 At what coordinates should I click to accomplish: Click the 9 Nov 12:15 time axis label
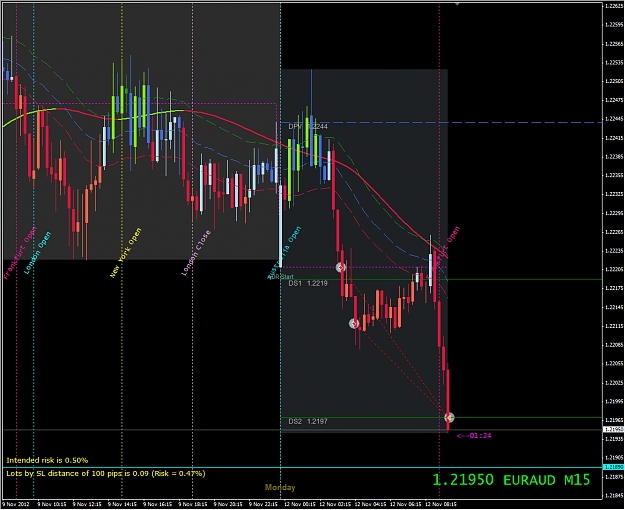tap(87, 504)
